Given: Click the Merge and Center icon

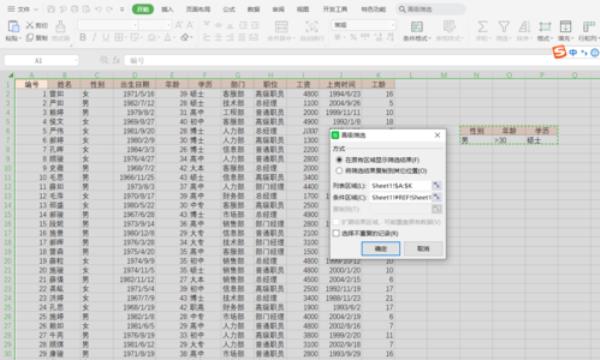Looking at the screenshot, I should (281, 27).
